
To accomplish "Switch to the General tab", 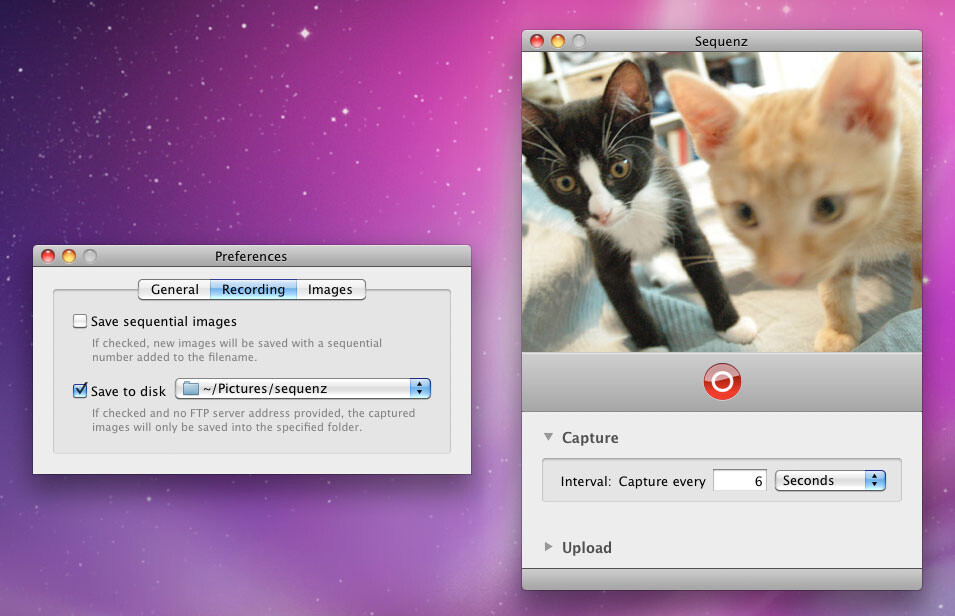I will click(x=175, y=290).
